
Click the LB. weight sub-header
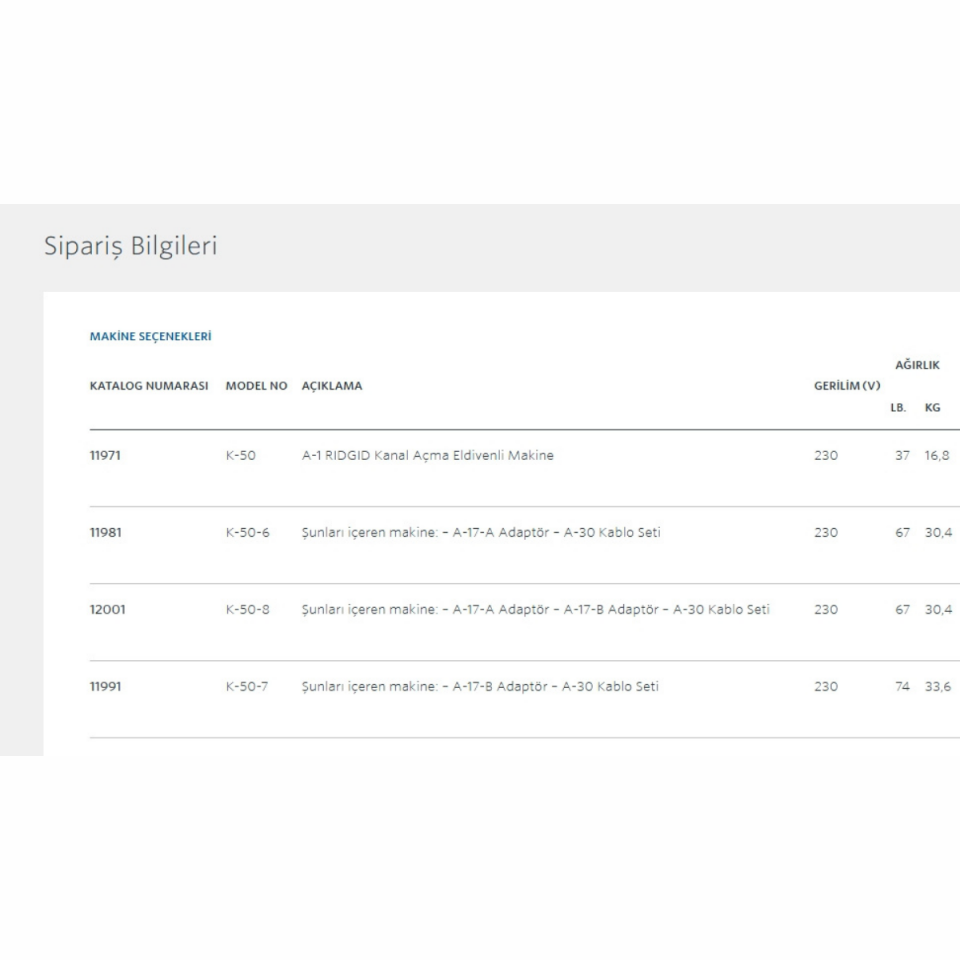point(897,408)
